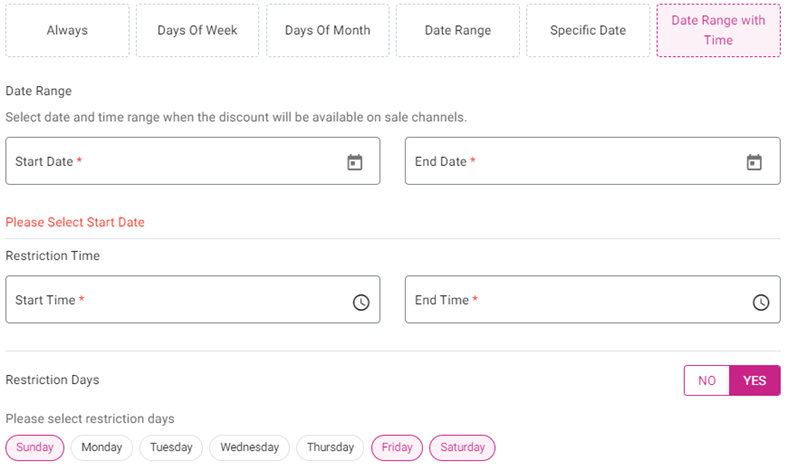Toggle the Thursday restriction day chip
This screenshot has height=471, width=788.
pos(330,447)
